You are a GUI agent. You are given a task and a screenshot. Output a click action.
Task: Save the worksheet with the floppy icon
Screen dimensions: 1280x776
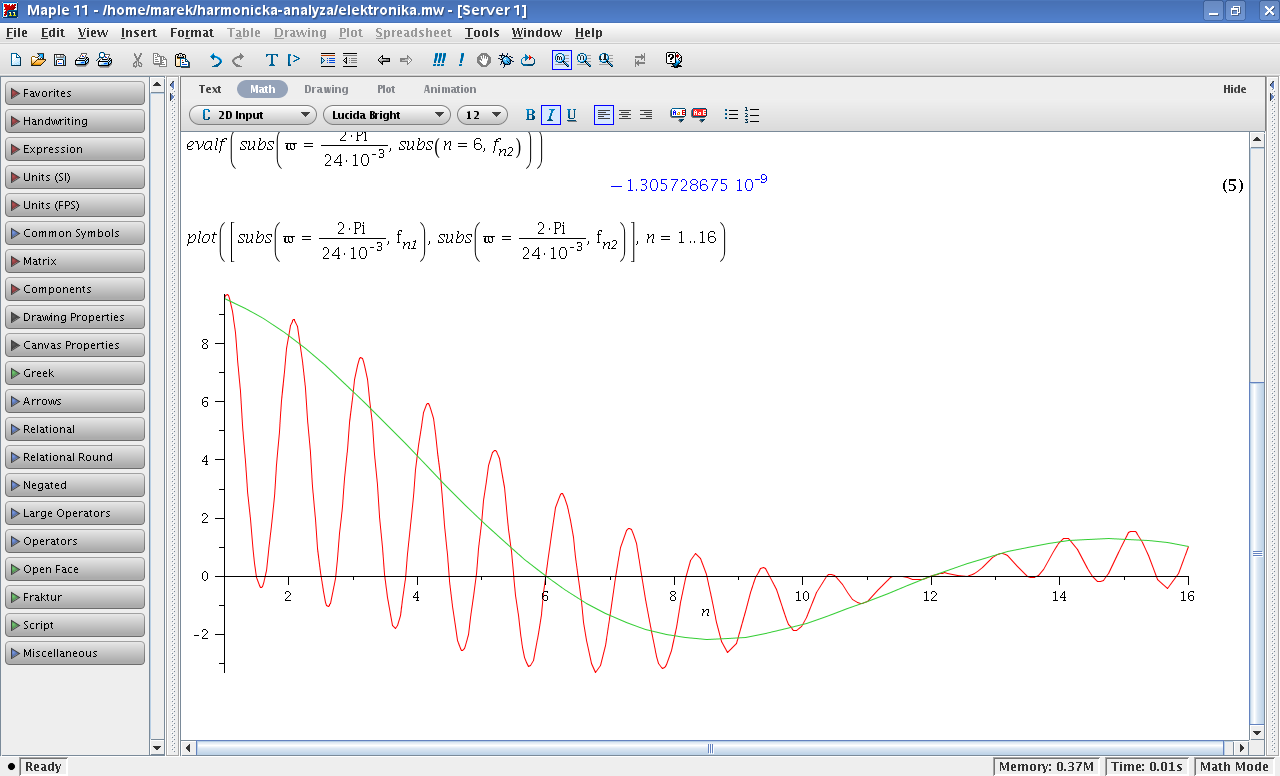point(59,60)
